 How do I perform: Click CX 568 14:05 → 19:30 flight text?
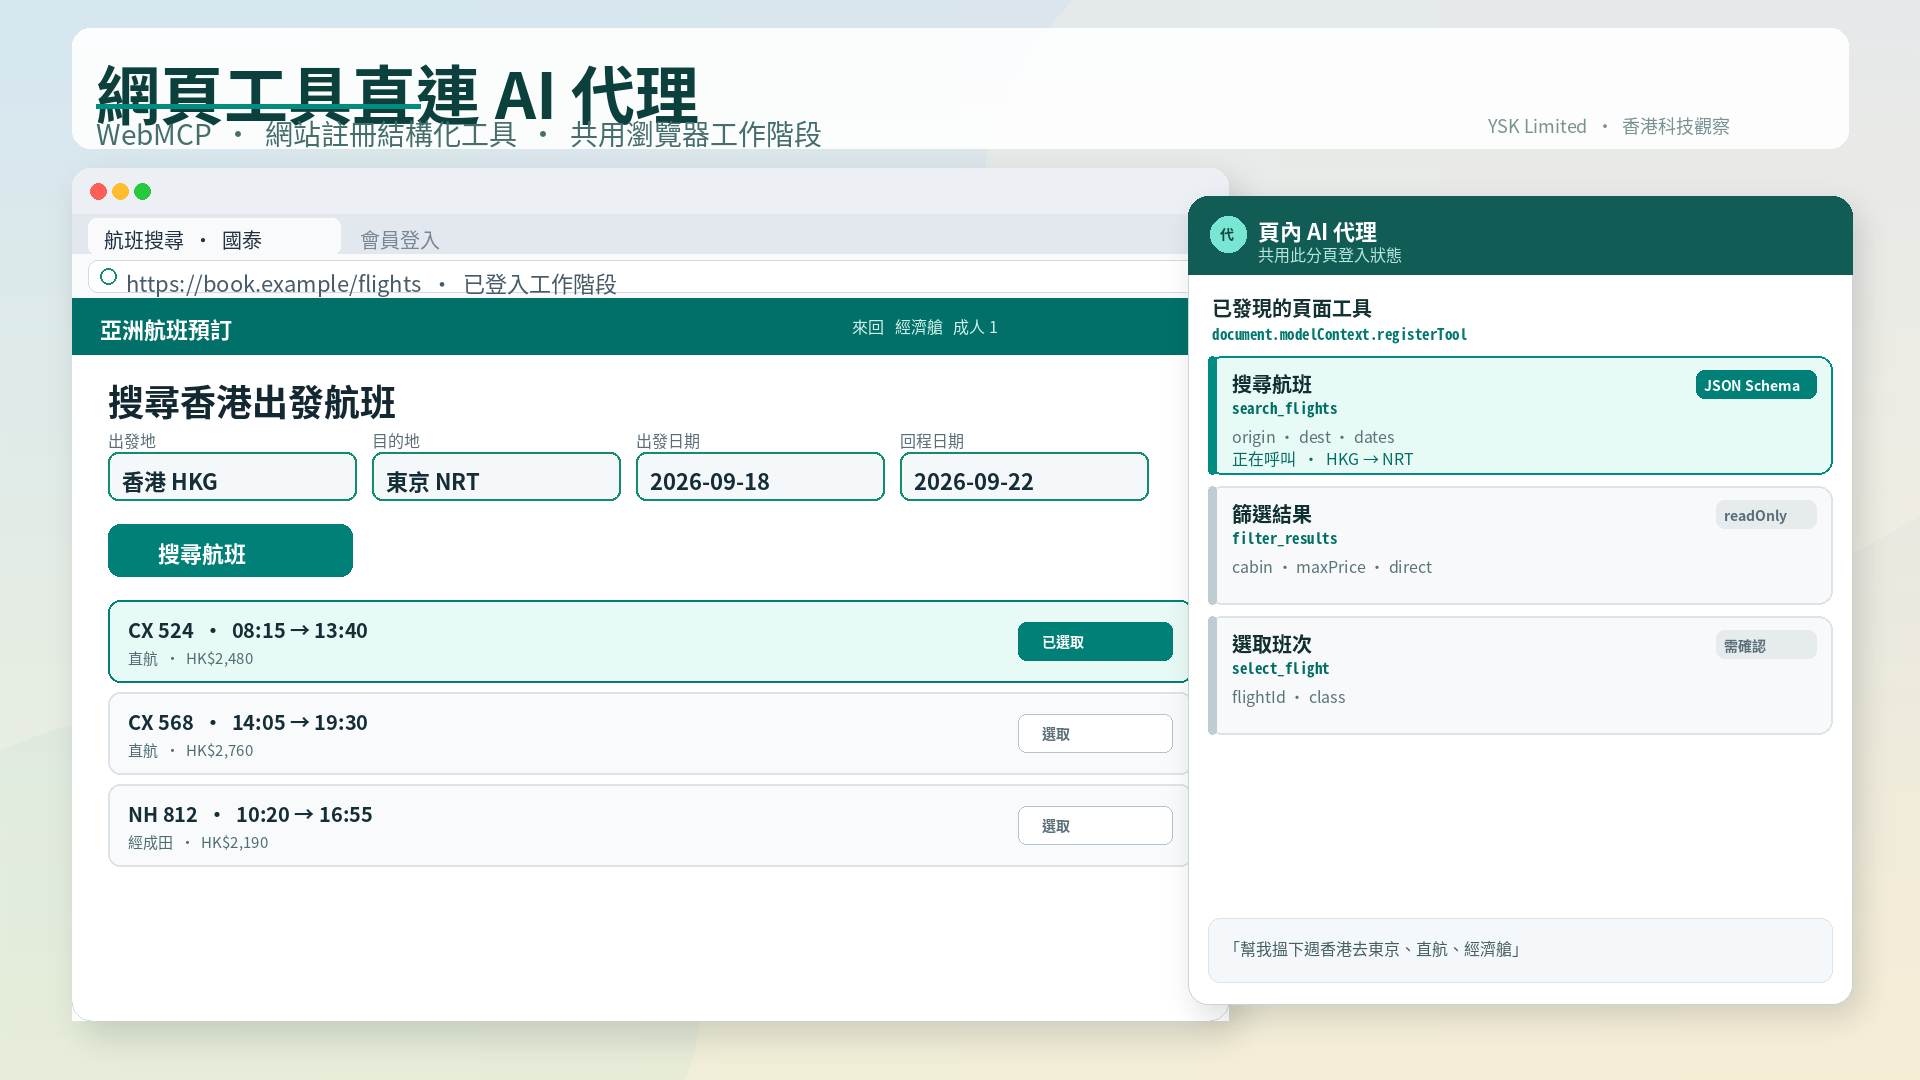coord(248,723)
